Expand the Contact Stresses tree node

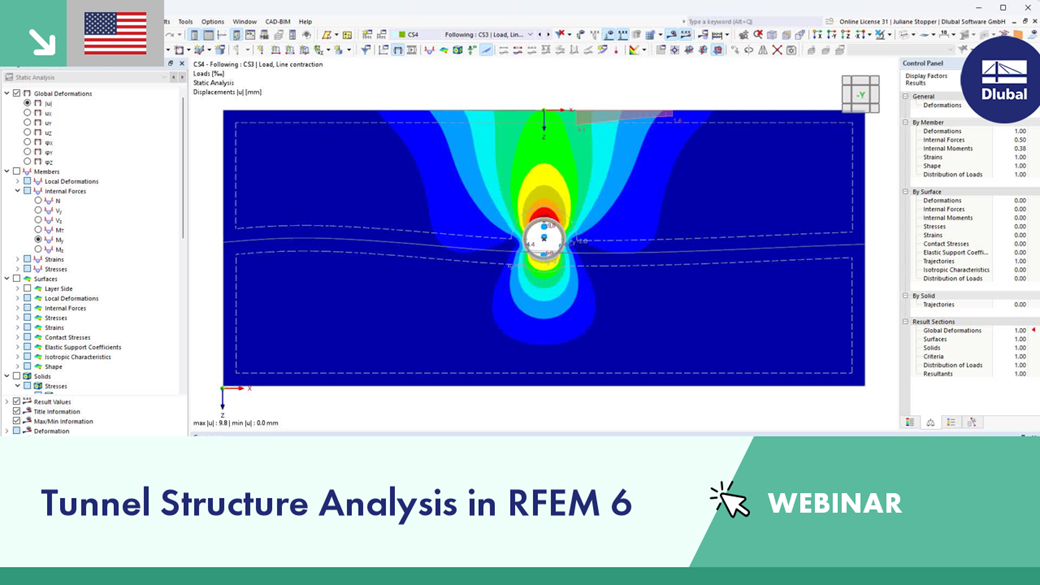click(18, 338)
